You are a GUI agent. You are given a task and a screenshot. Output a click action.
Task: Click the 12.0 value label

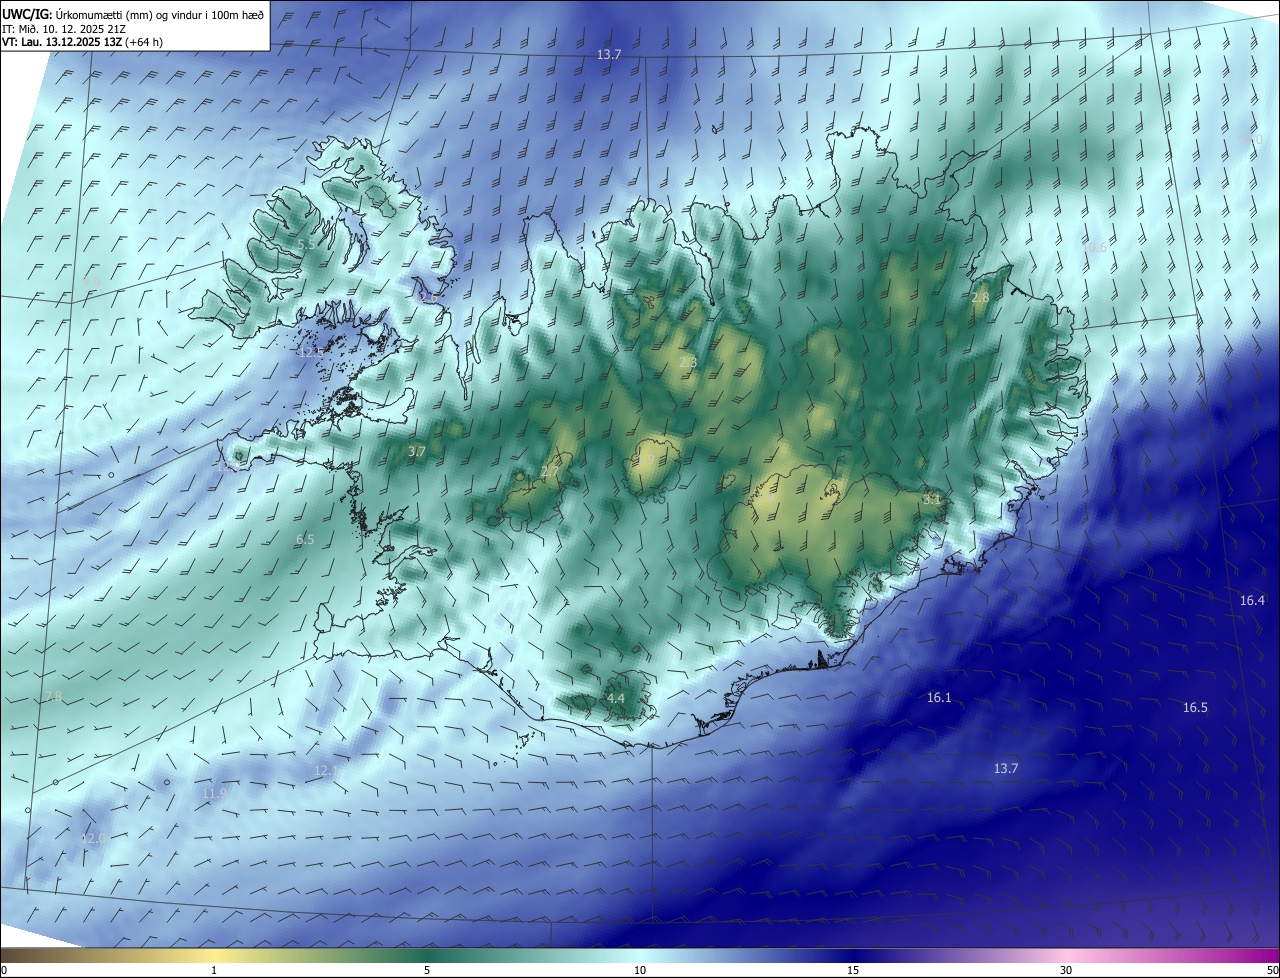pos(93,838)
